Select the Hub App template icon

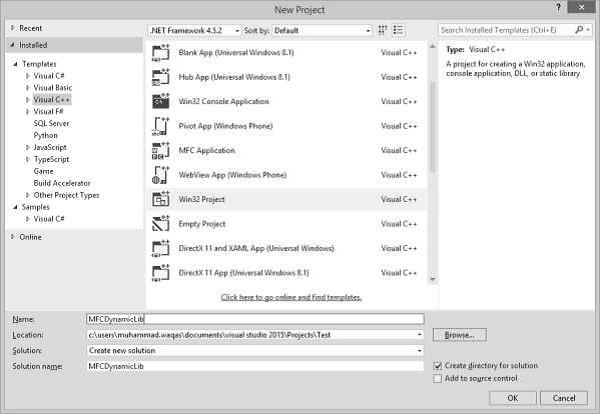pos(161,77)
